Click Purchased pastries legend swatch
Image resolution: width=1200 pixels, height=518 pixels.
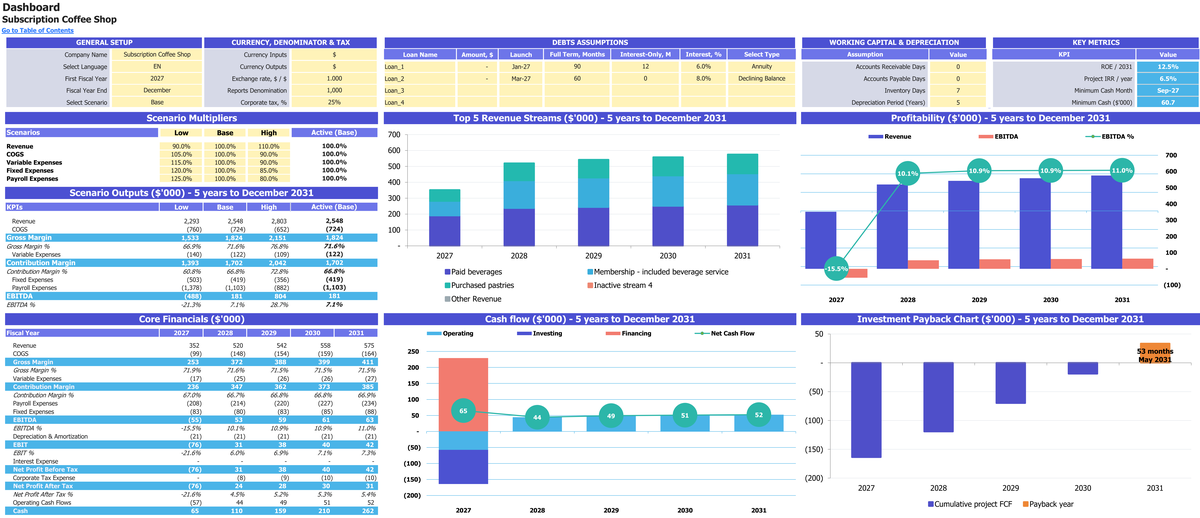pos(447,285)
